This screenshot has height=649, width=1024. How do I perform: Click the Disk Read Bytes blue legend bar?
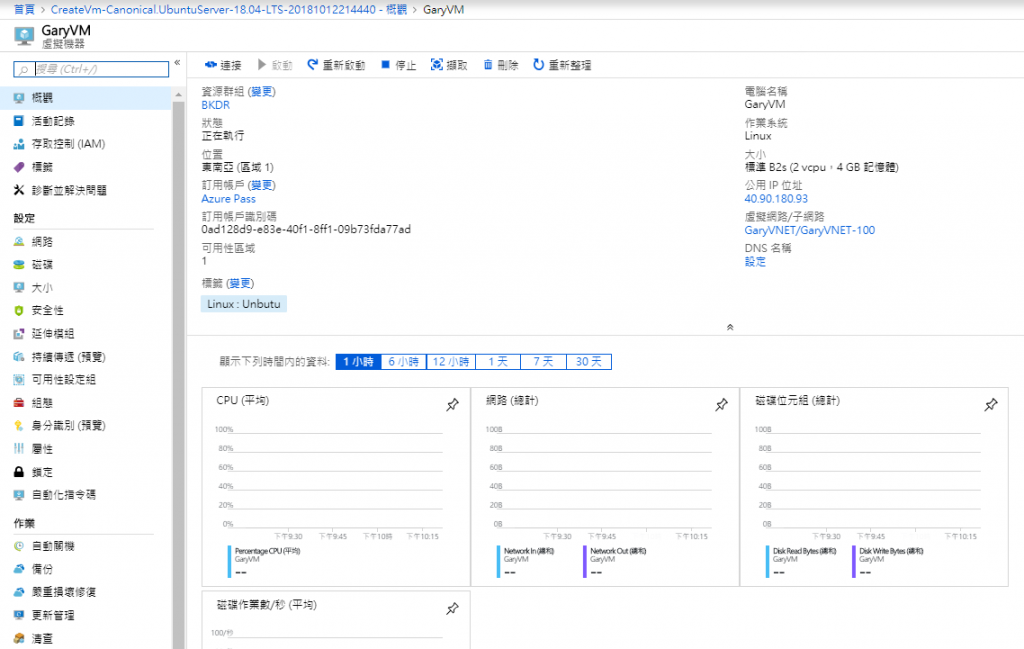tap(767, 562)
